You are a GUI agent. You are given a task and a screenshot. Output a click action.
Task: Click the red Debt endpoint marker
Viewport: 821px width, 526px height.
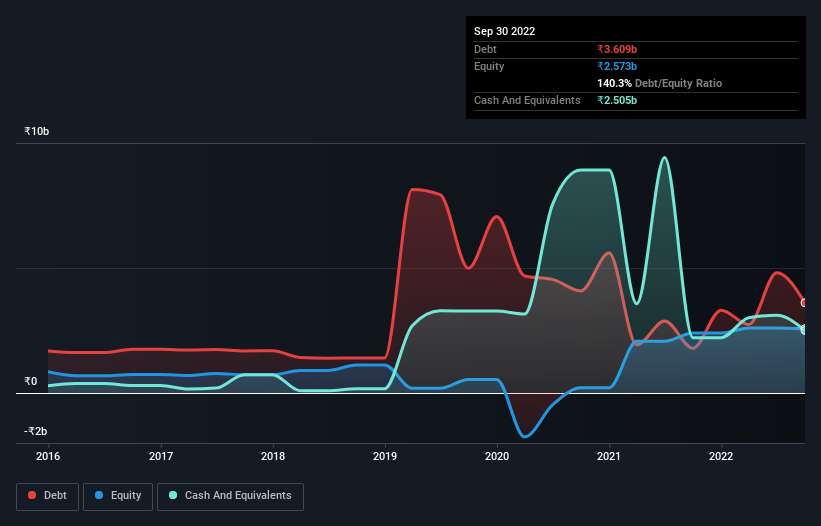point(805,303)
